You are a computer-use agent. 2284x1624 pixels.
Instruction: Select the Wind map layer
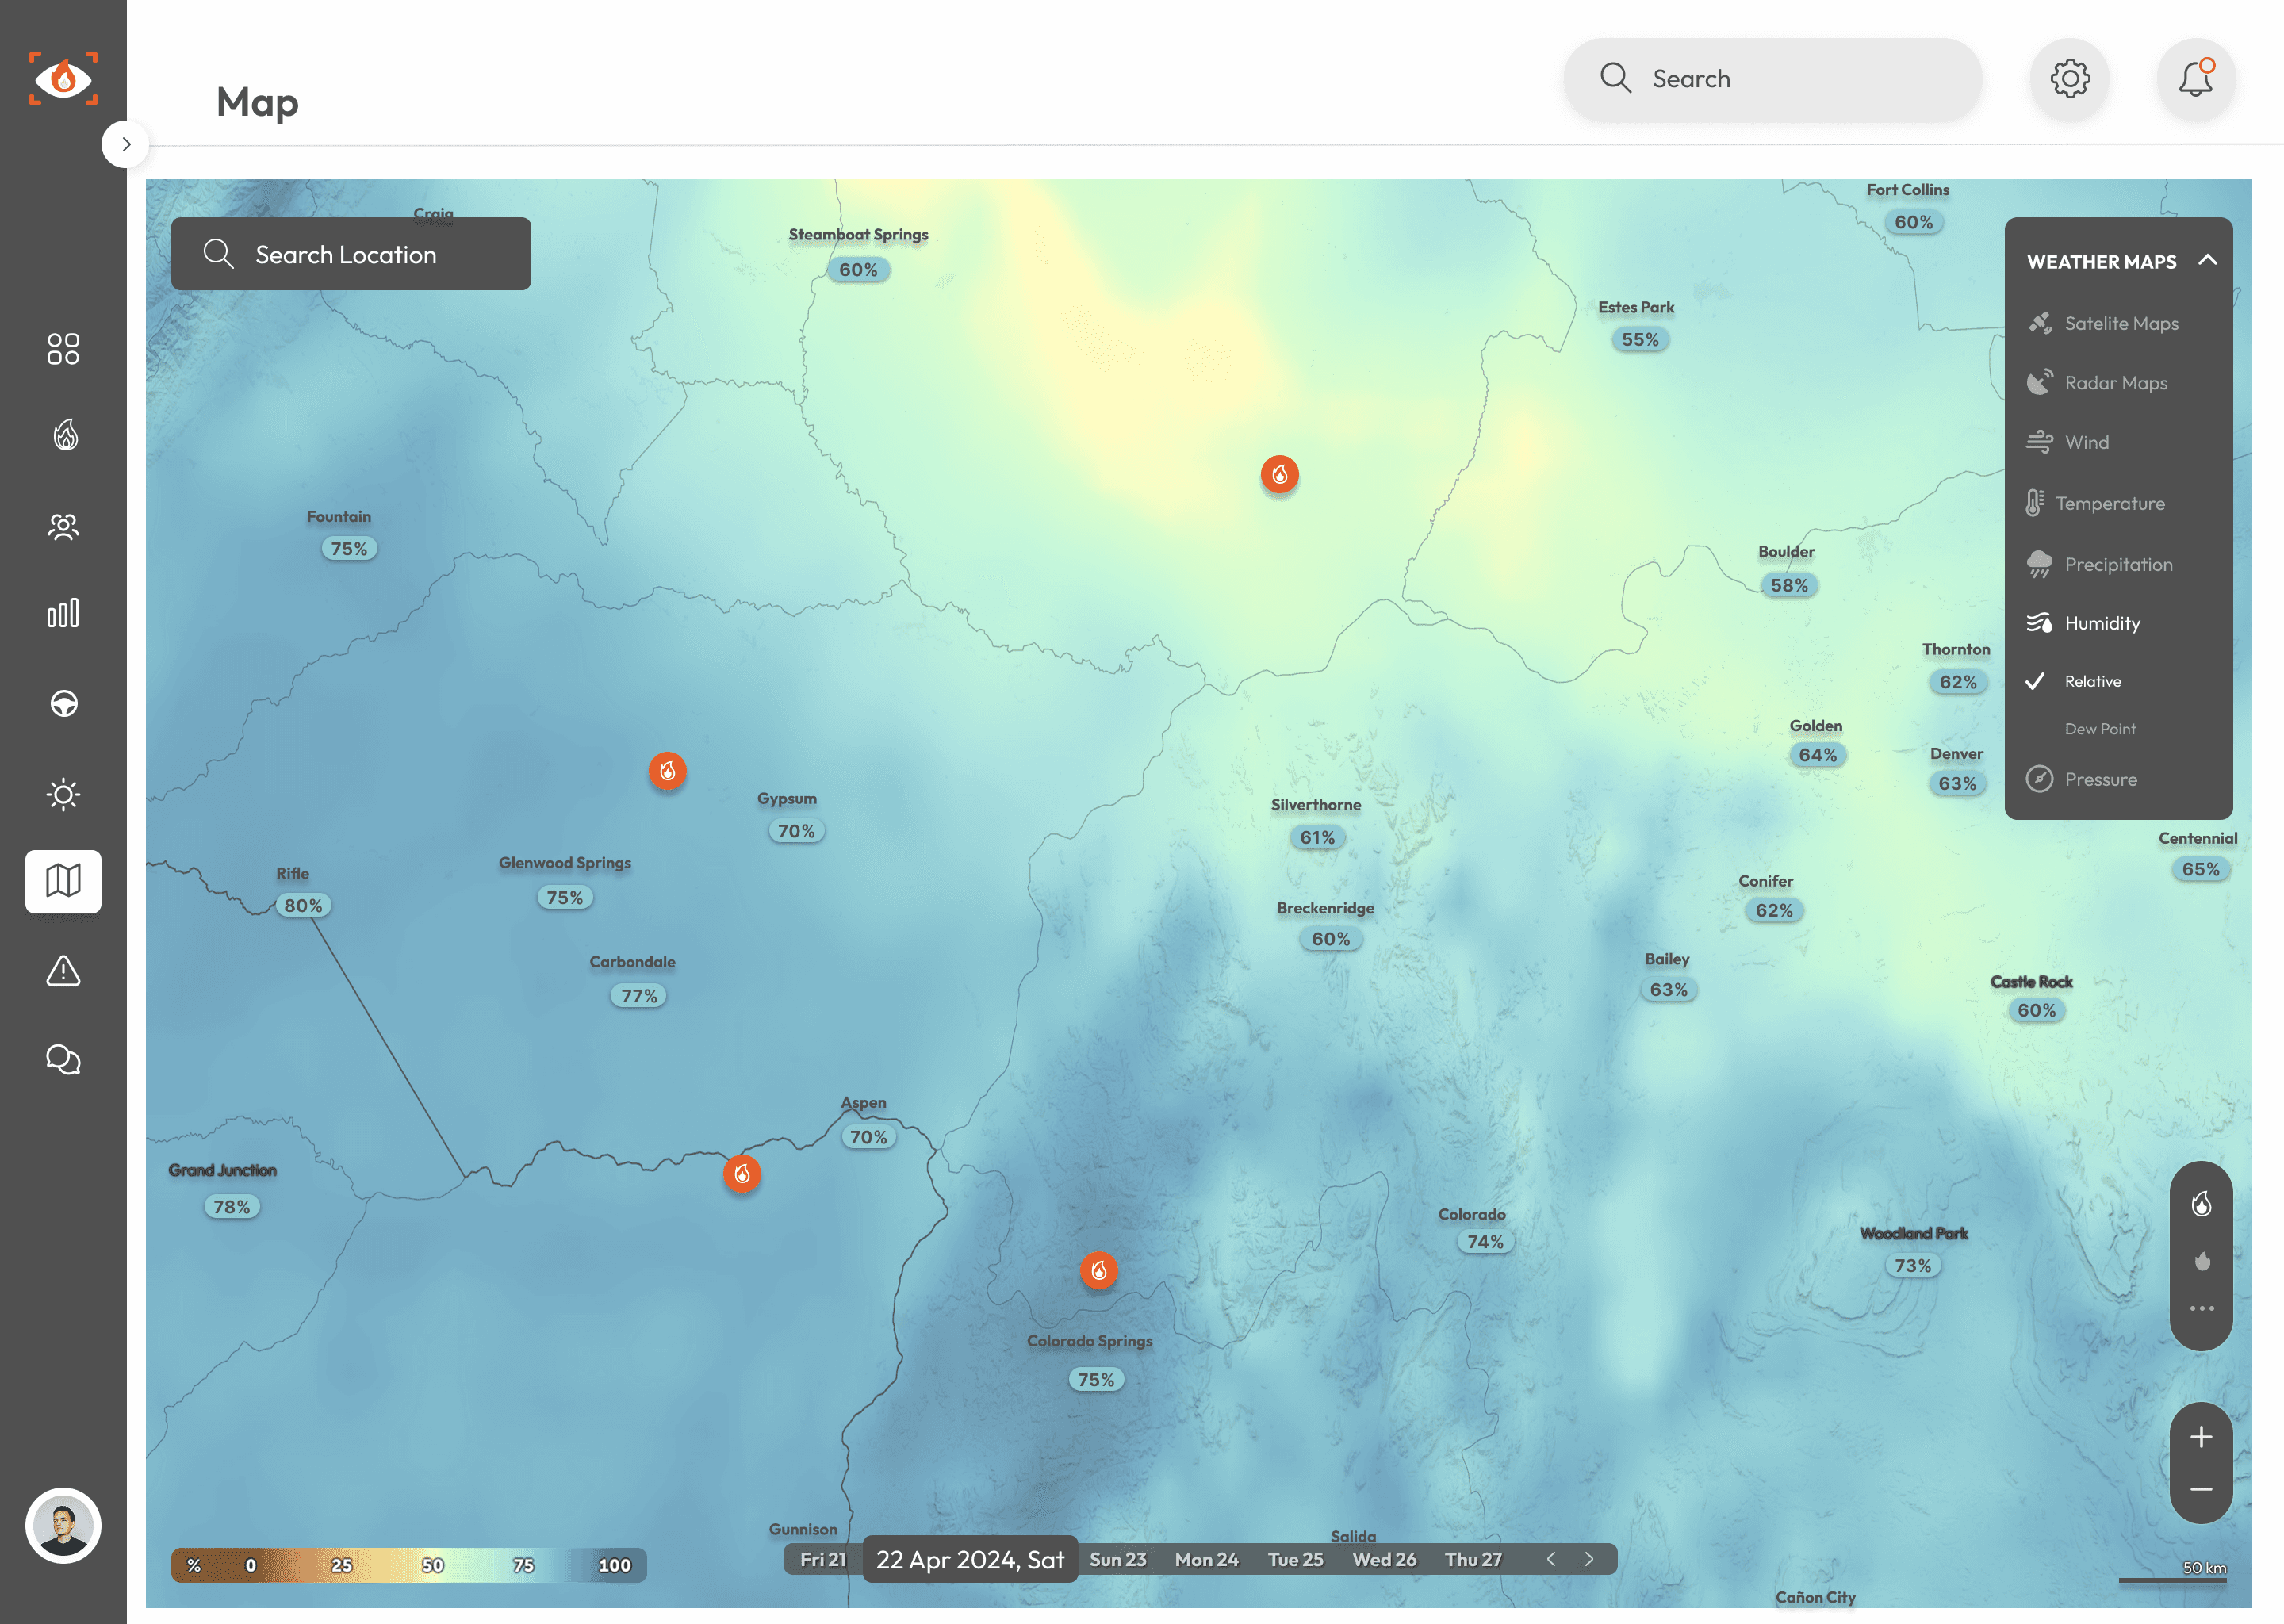[x=2068, y=442]
